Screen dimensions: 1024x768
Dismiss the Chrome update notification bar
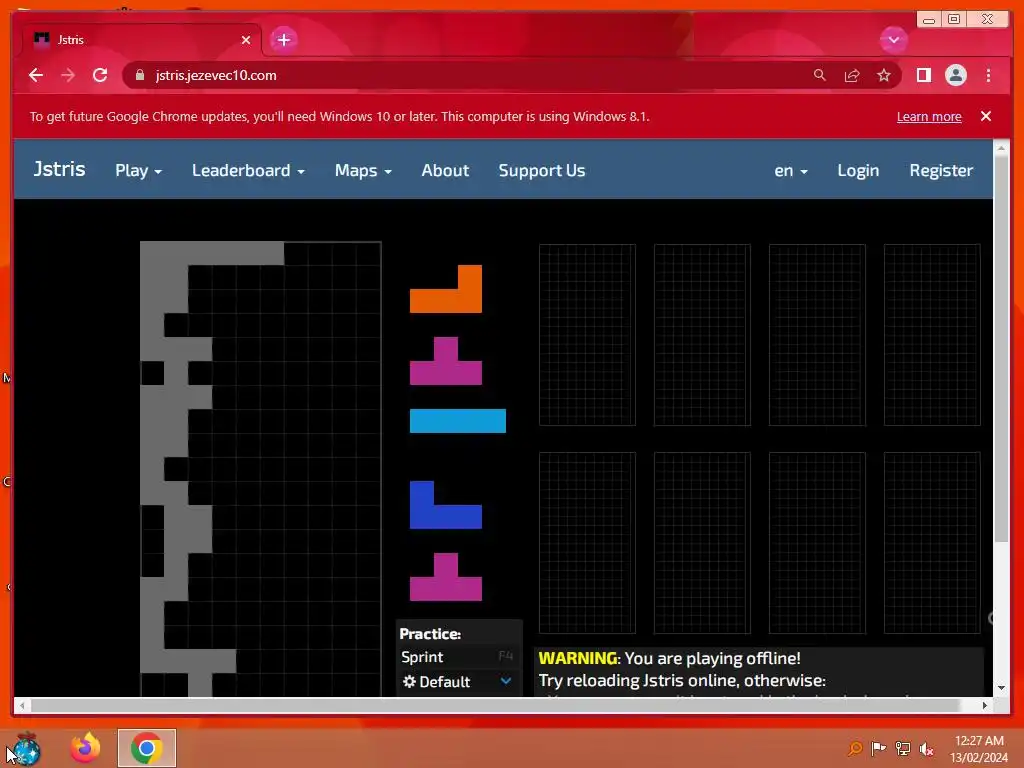tap(985, 116)
